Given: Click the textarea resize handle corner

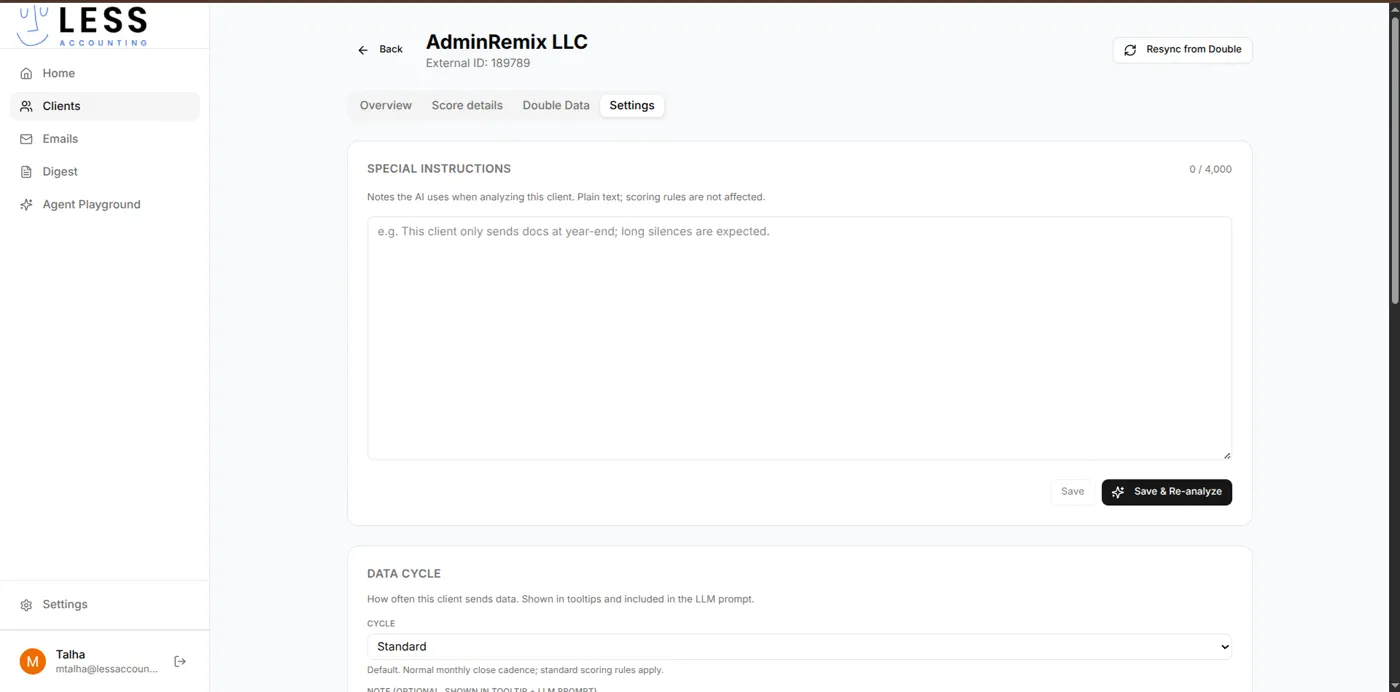Looking at the screenshot, I should 1227,455.
